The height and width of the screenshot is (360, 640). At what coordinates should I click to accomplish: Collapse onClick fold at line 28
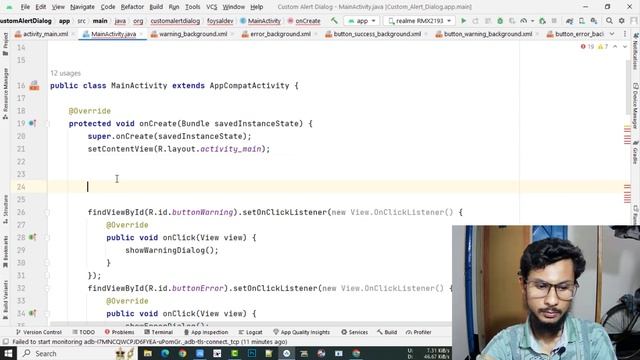tap(47, 237)
